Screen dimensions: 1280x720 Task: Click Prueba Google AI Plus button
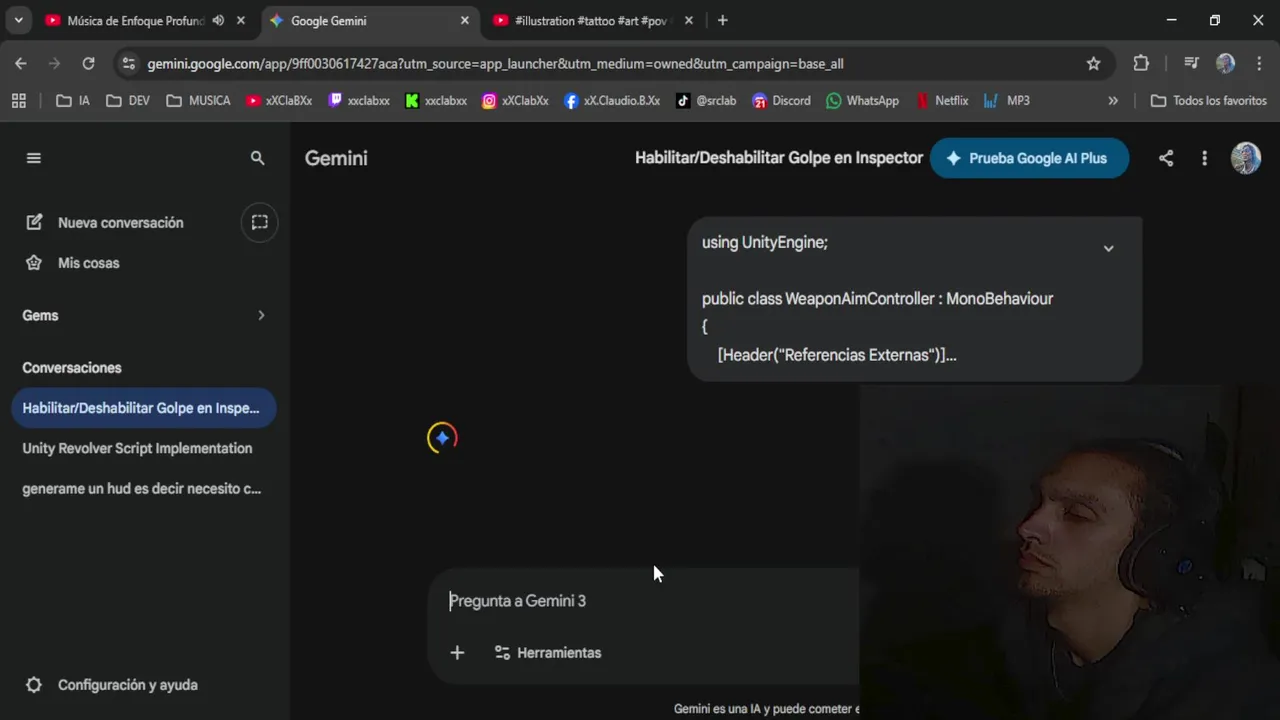point(1029,158)
